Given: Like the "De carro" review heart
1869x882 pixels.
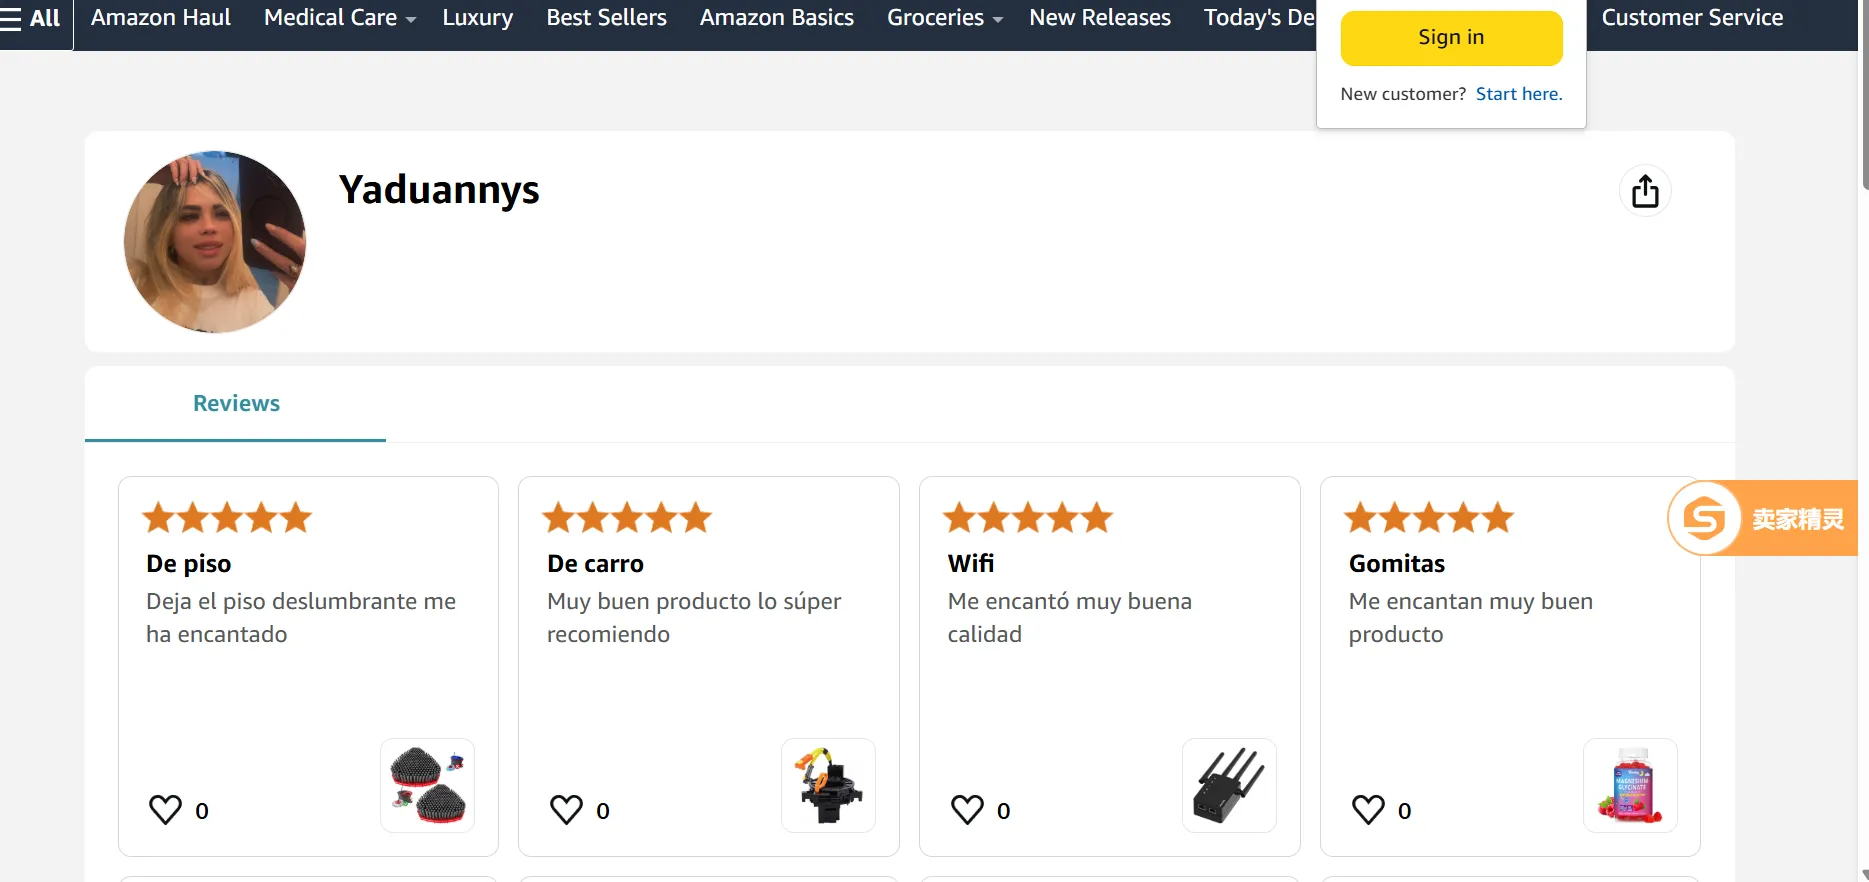Looking at the screenshot, I should 567,809.
